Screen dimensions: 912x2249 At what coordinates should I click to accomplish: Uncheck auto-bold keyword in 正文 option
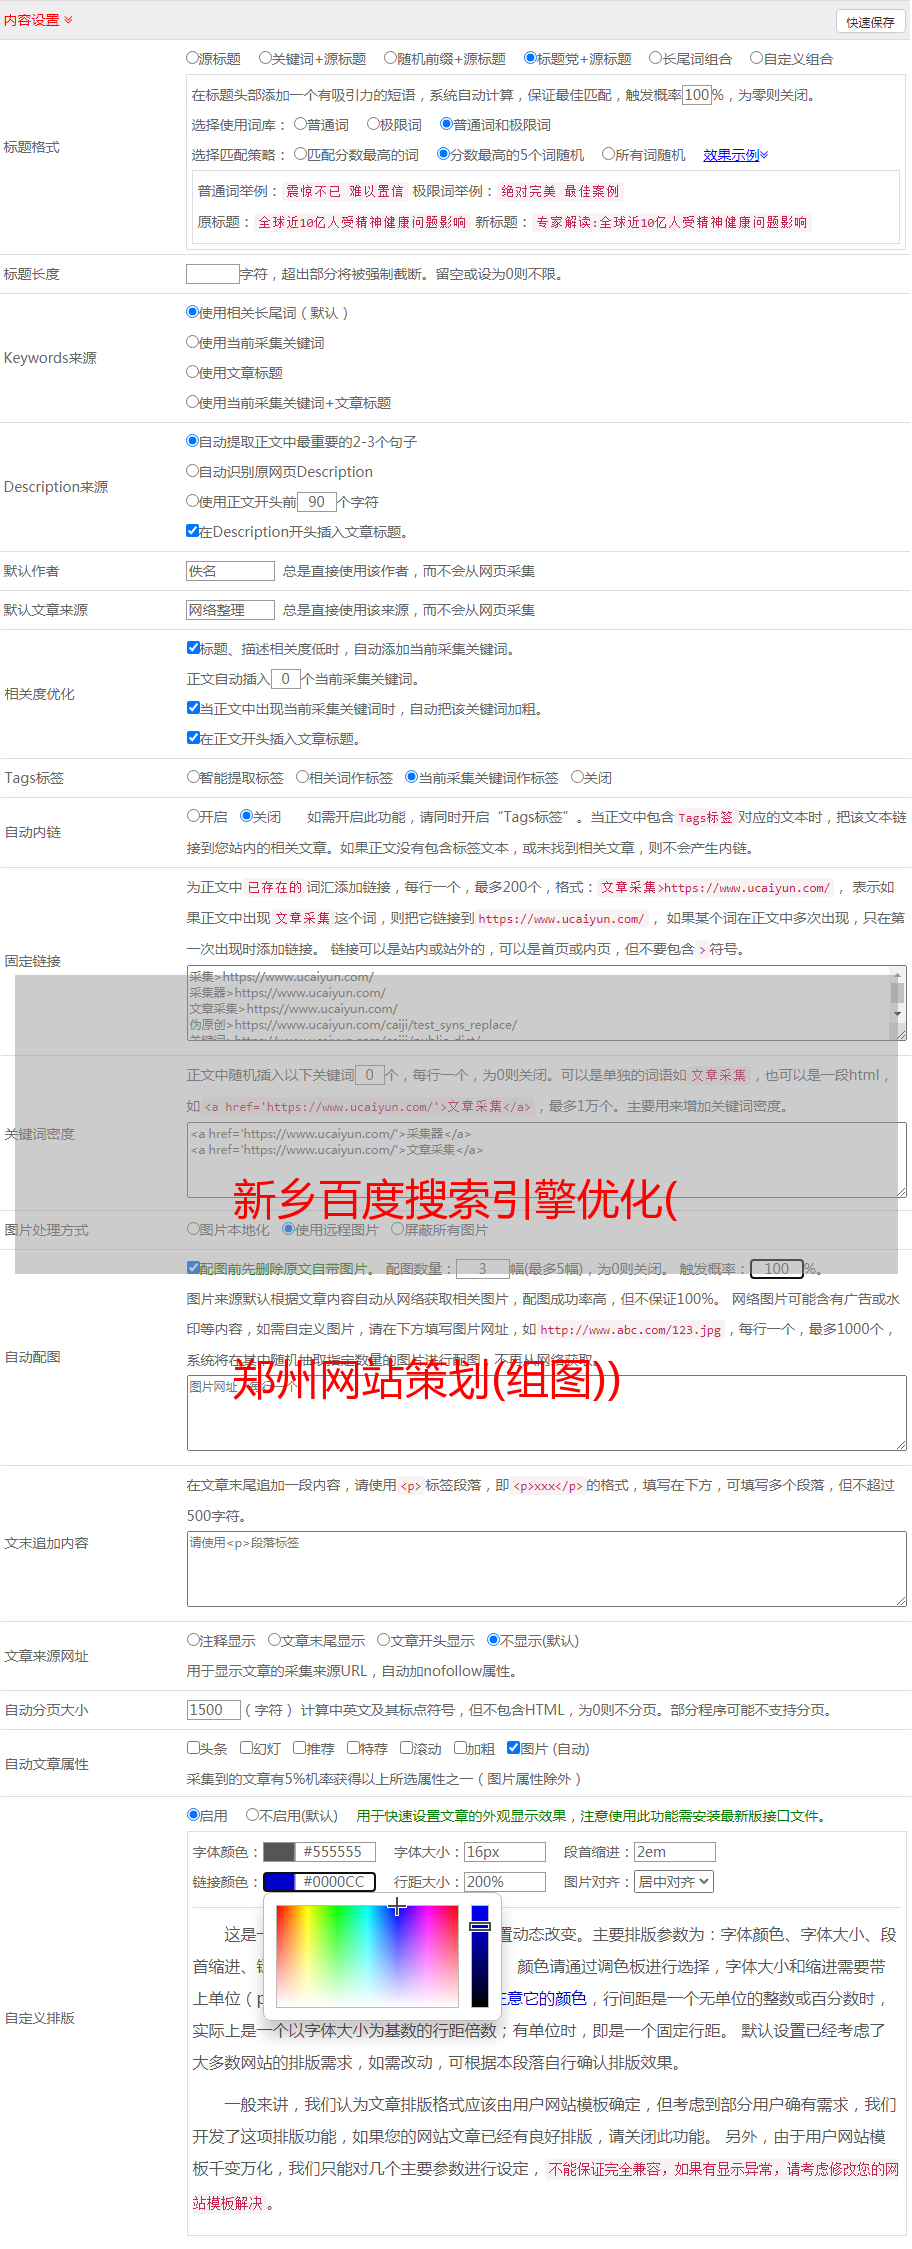[x=193, y=708]
